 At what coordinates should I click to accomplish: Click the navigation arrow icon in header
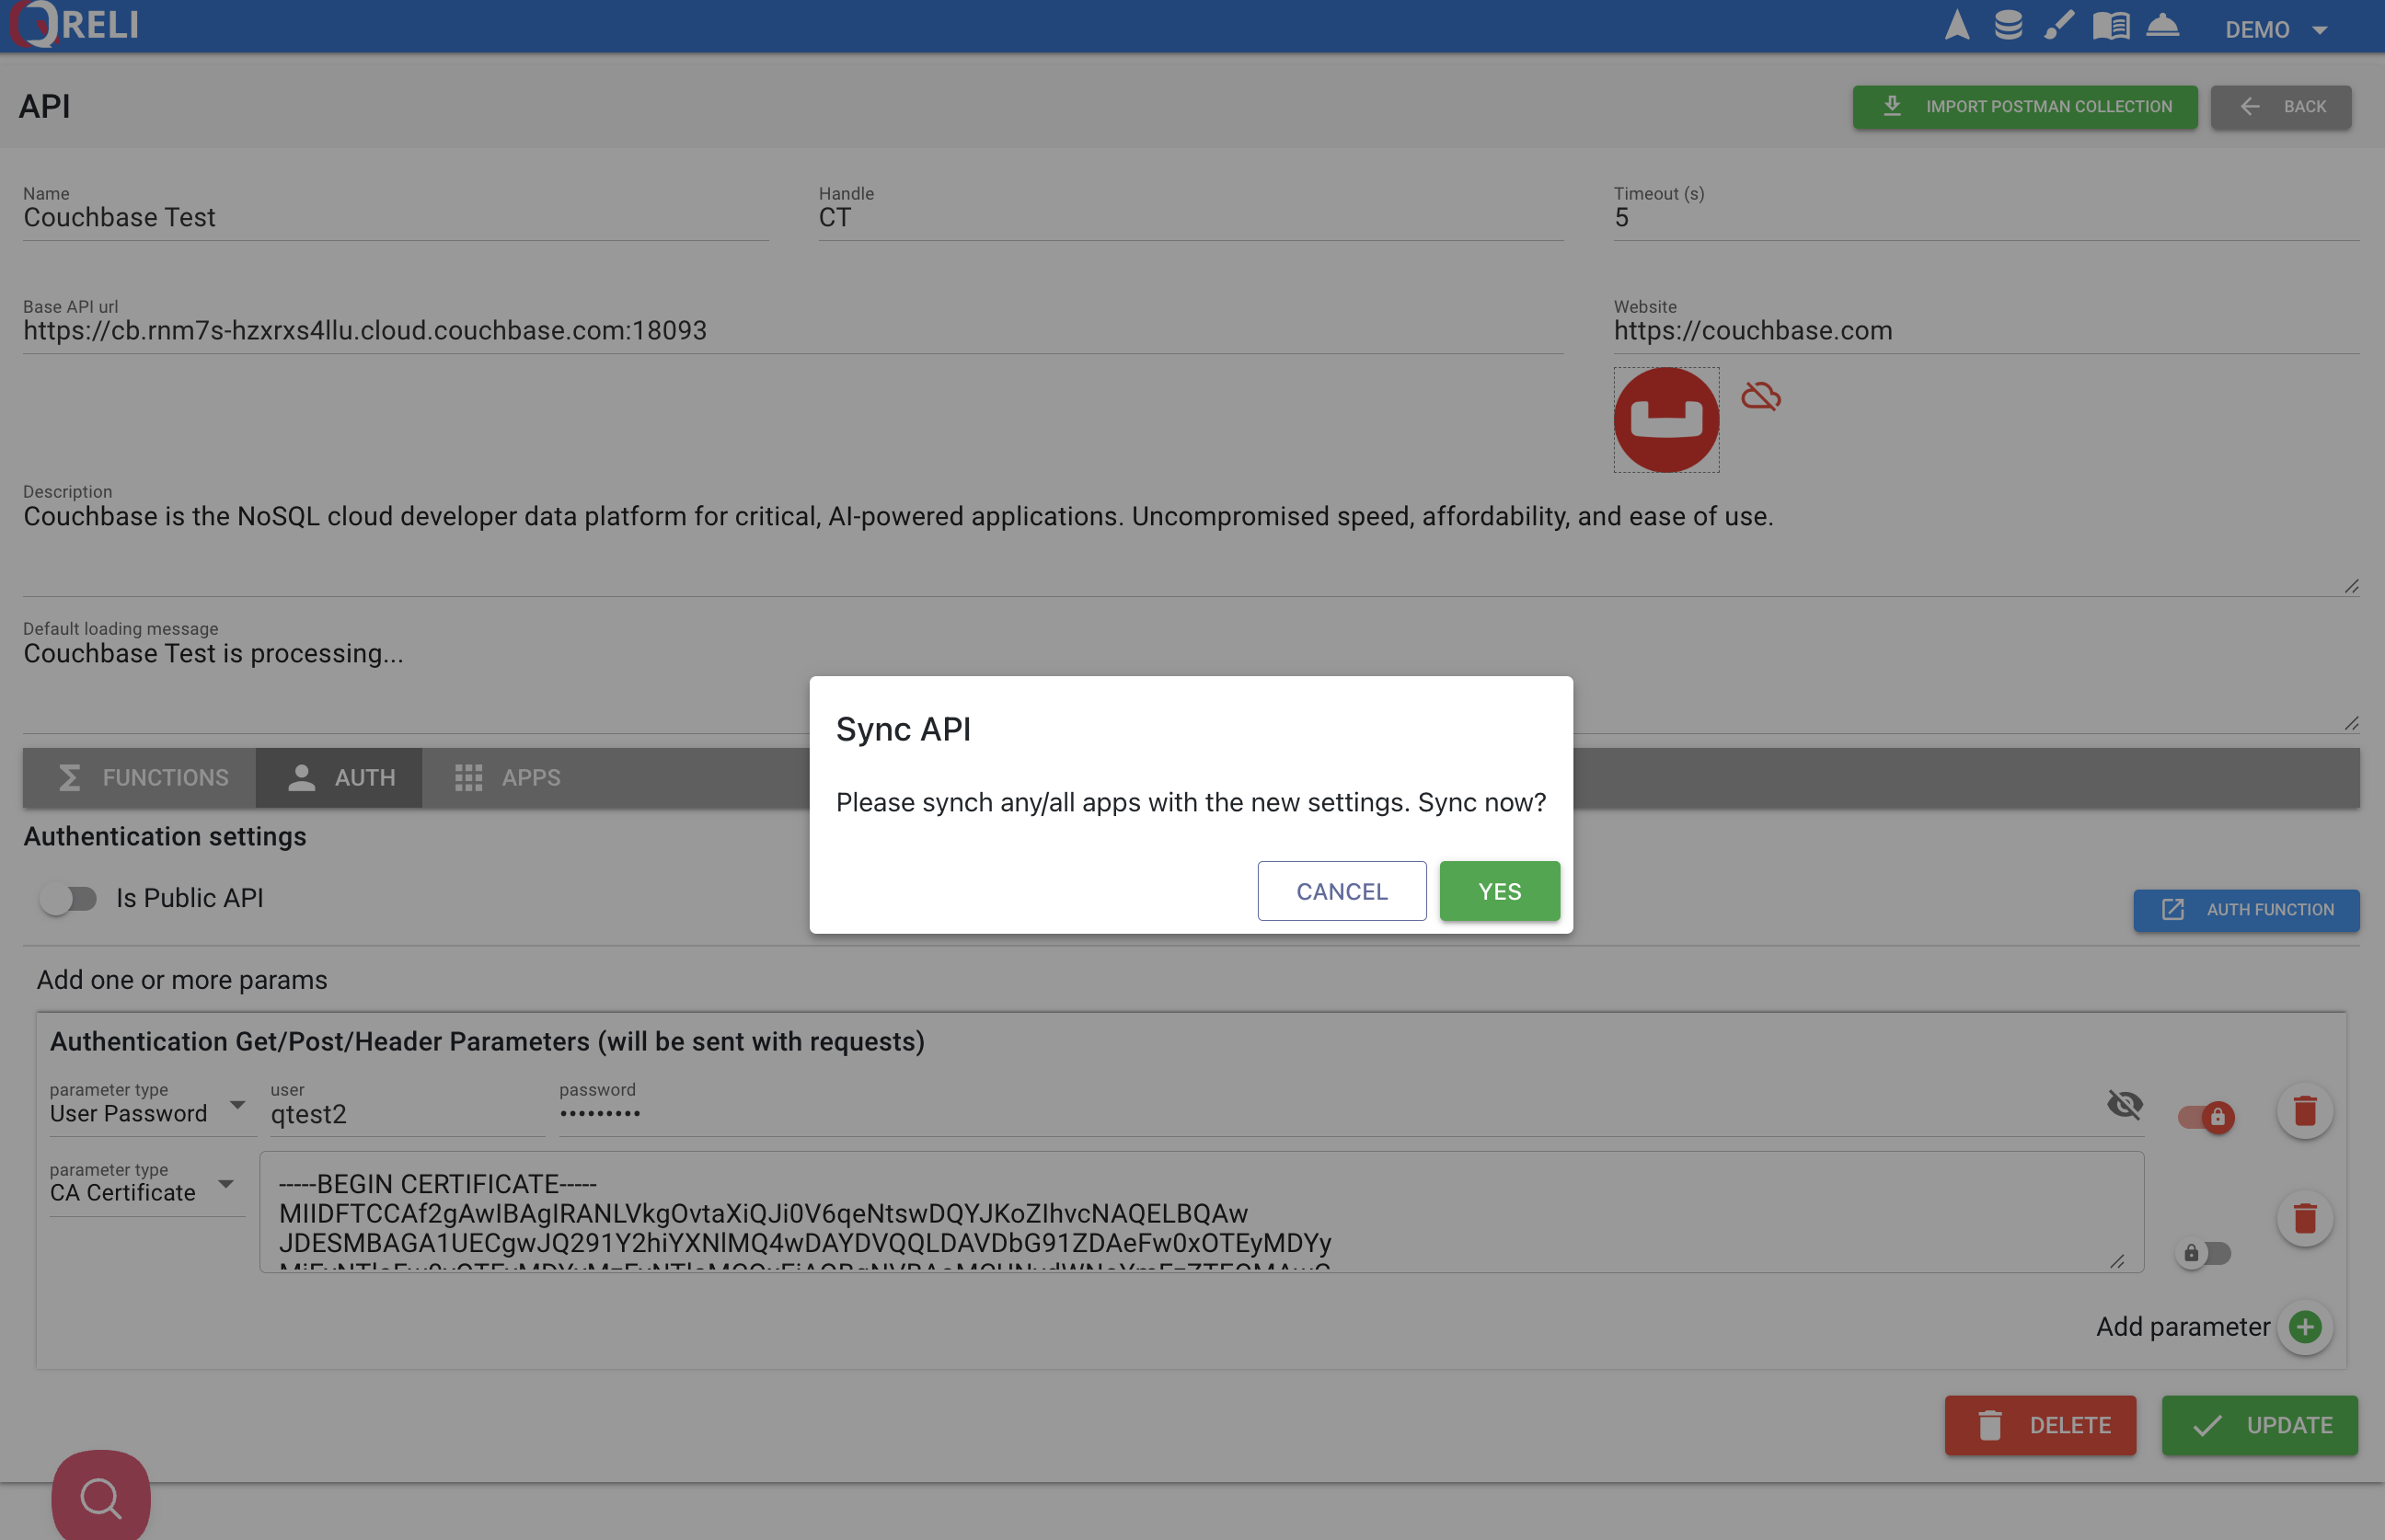click(1957, 26)
